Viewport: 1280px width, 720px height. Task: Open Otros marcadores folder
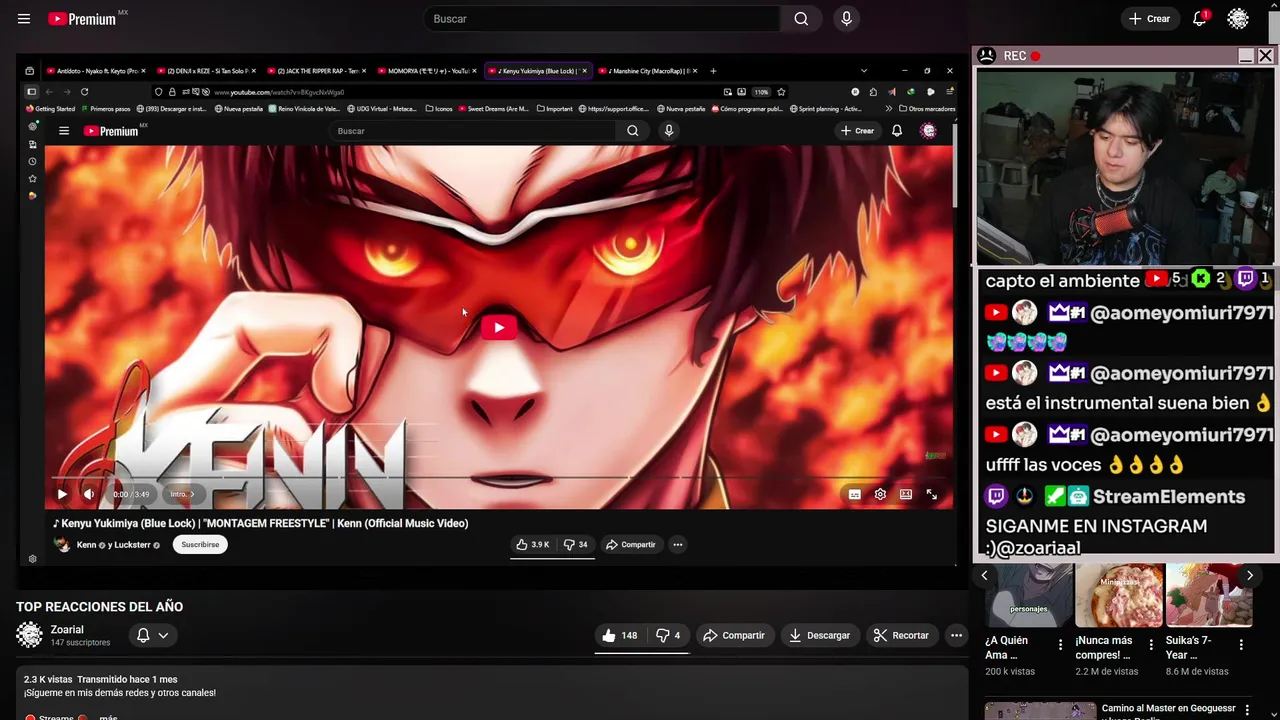click(x=927, y=109)
